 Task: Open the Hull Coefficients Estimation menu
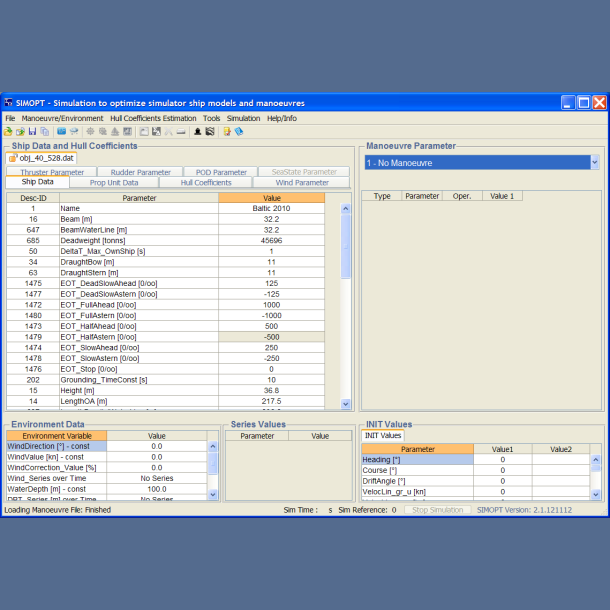pos(153,118)
